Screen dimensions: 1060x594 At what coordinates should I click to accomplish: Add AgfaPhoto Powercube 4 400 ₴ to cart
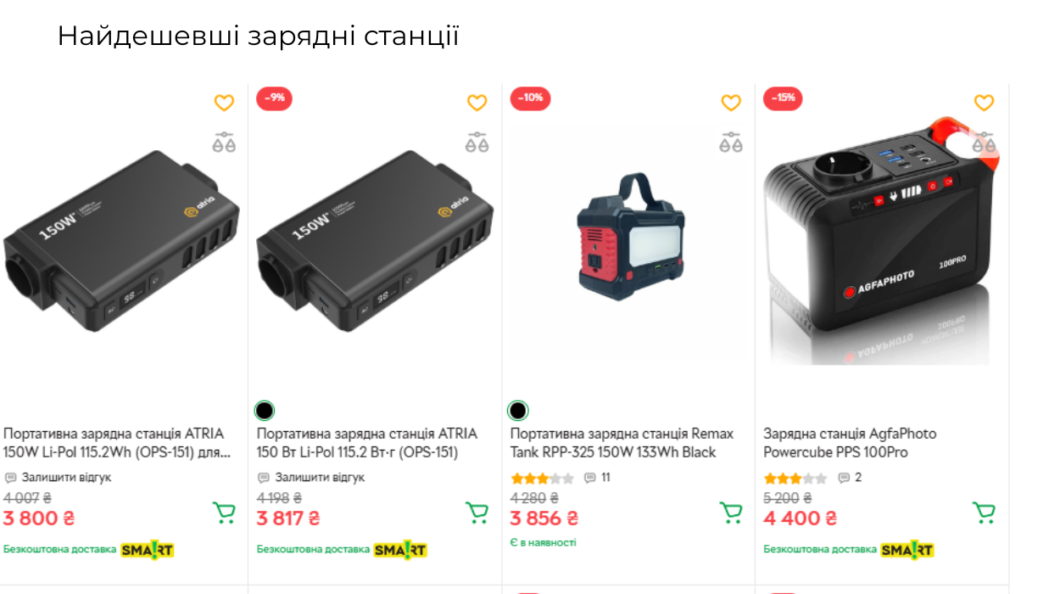pyautogui.click(x=984, y=512)
